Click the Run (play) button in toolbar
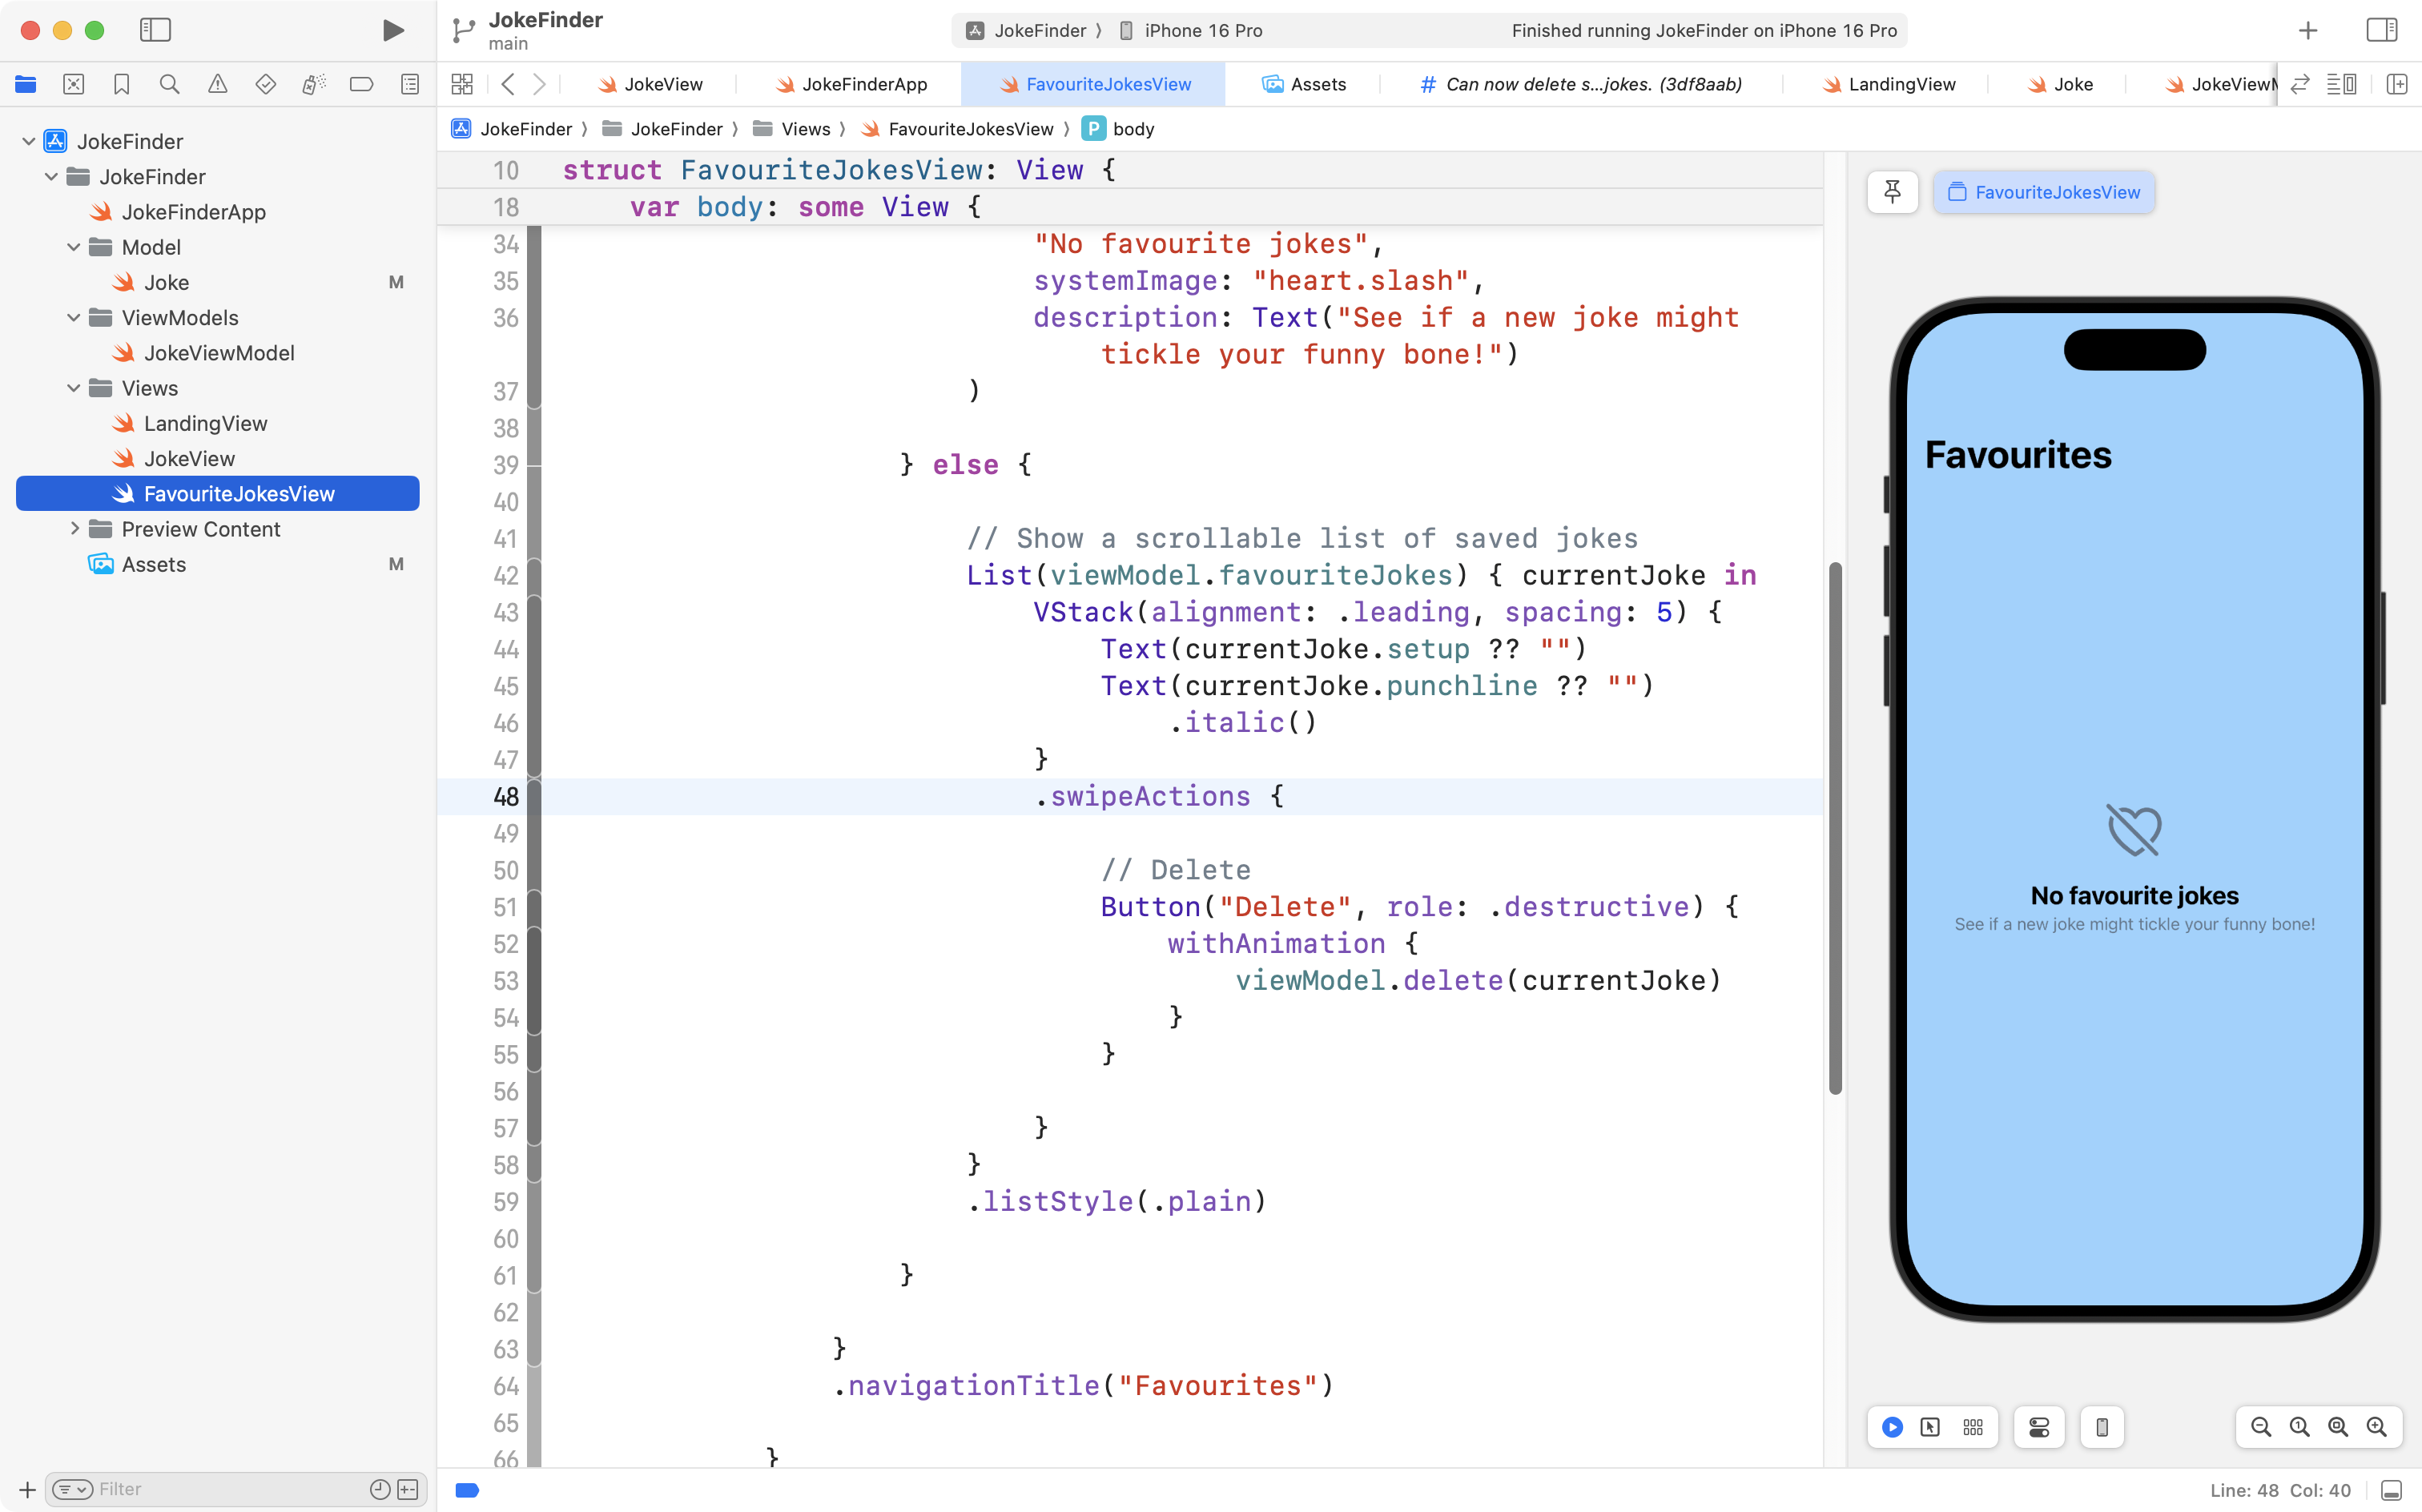The height and width of the screenshot is (1512, 2422). click(x=393, y=30)
